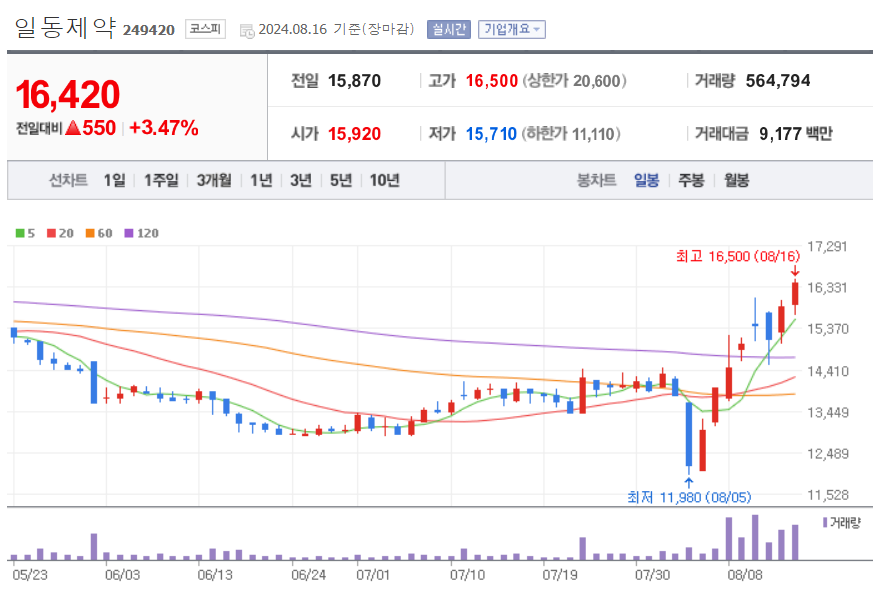Switch to the 월봉 monthly candle tab

(x=736, y=180)
